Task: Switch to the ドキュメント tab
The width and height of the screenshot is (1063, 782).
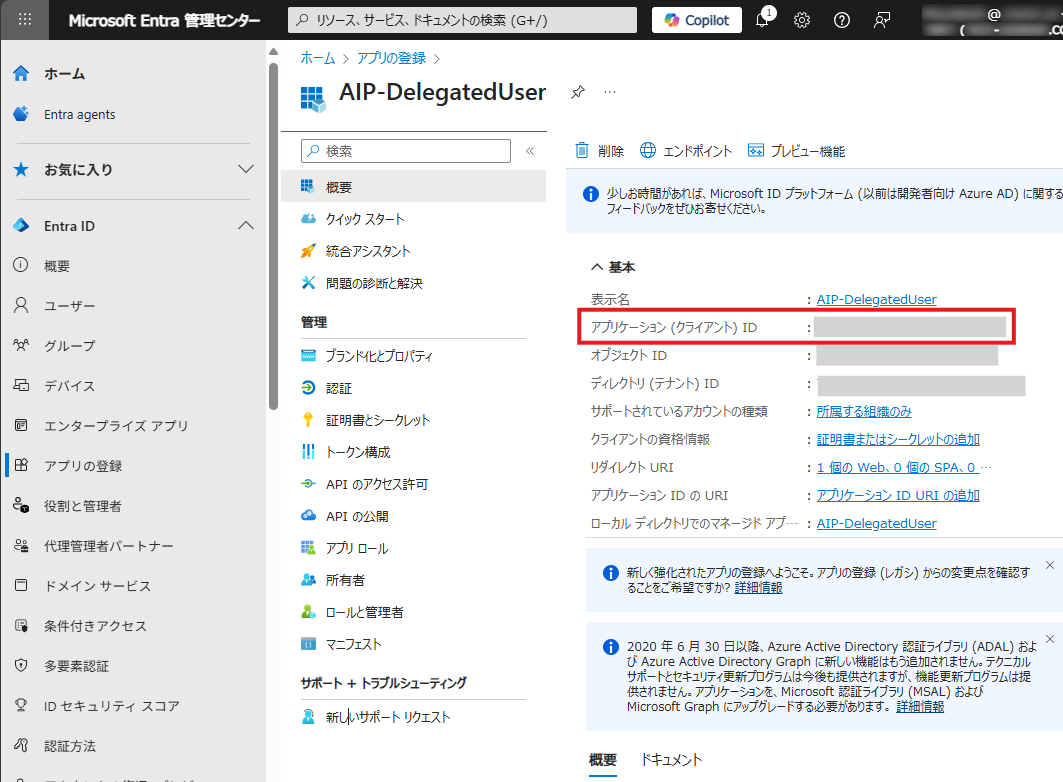Action: tap(671, 760)
